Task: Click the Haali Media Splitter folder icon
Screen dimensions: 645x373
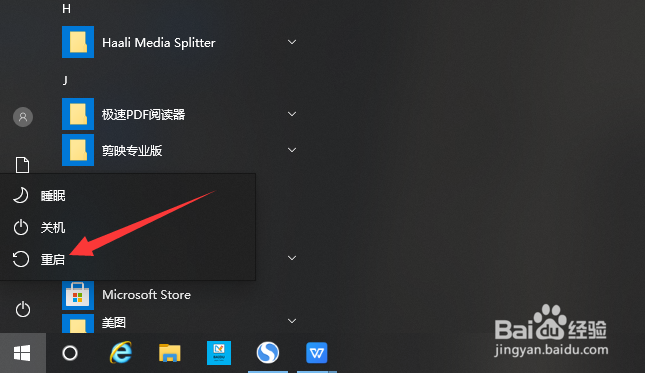Action: point(78,42)
